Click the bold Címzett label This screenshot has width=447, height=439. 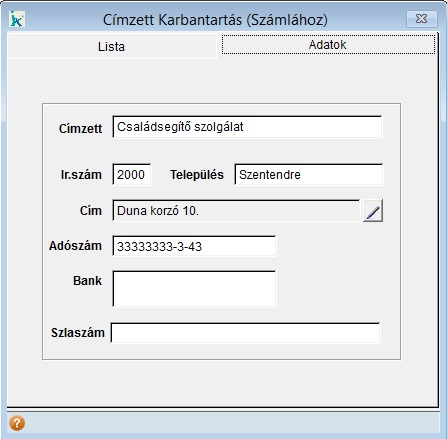coord(80,129)
